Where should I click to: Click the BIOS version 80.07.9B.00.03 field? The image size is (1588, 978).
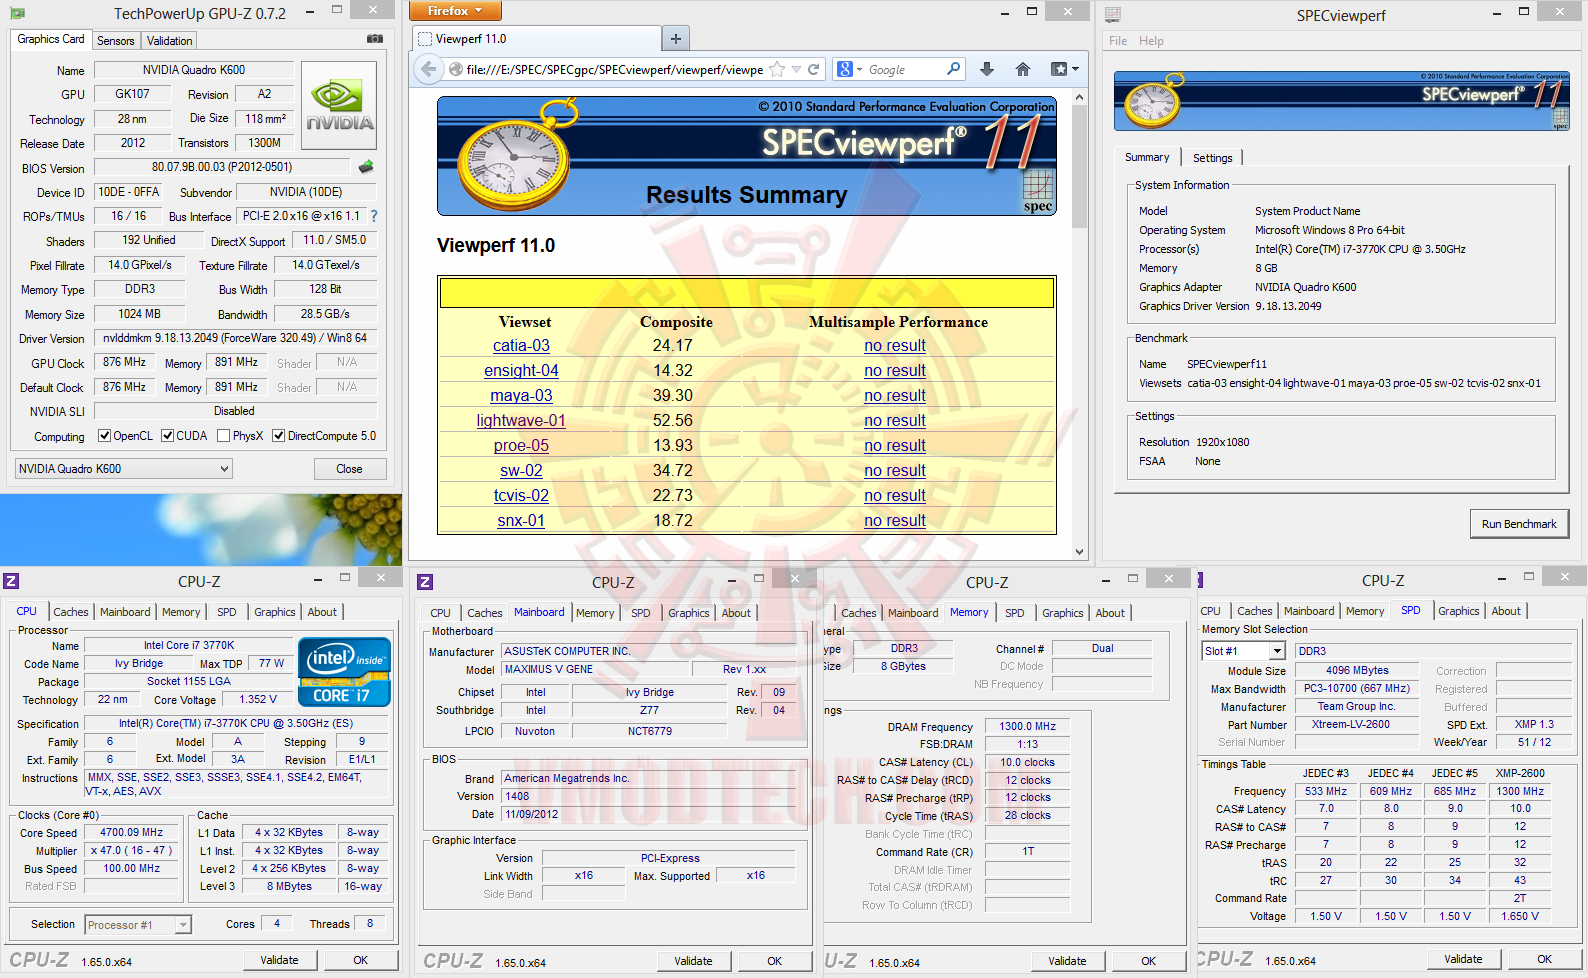click(222, 167)
